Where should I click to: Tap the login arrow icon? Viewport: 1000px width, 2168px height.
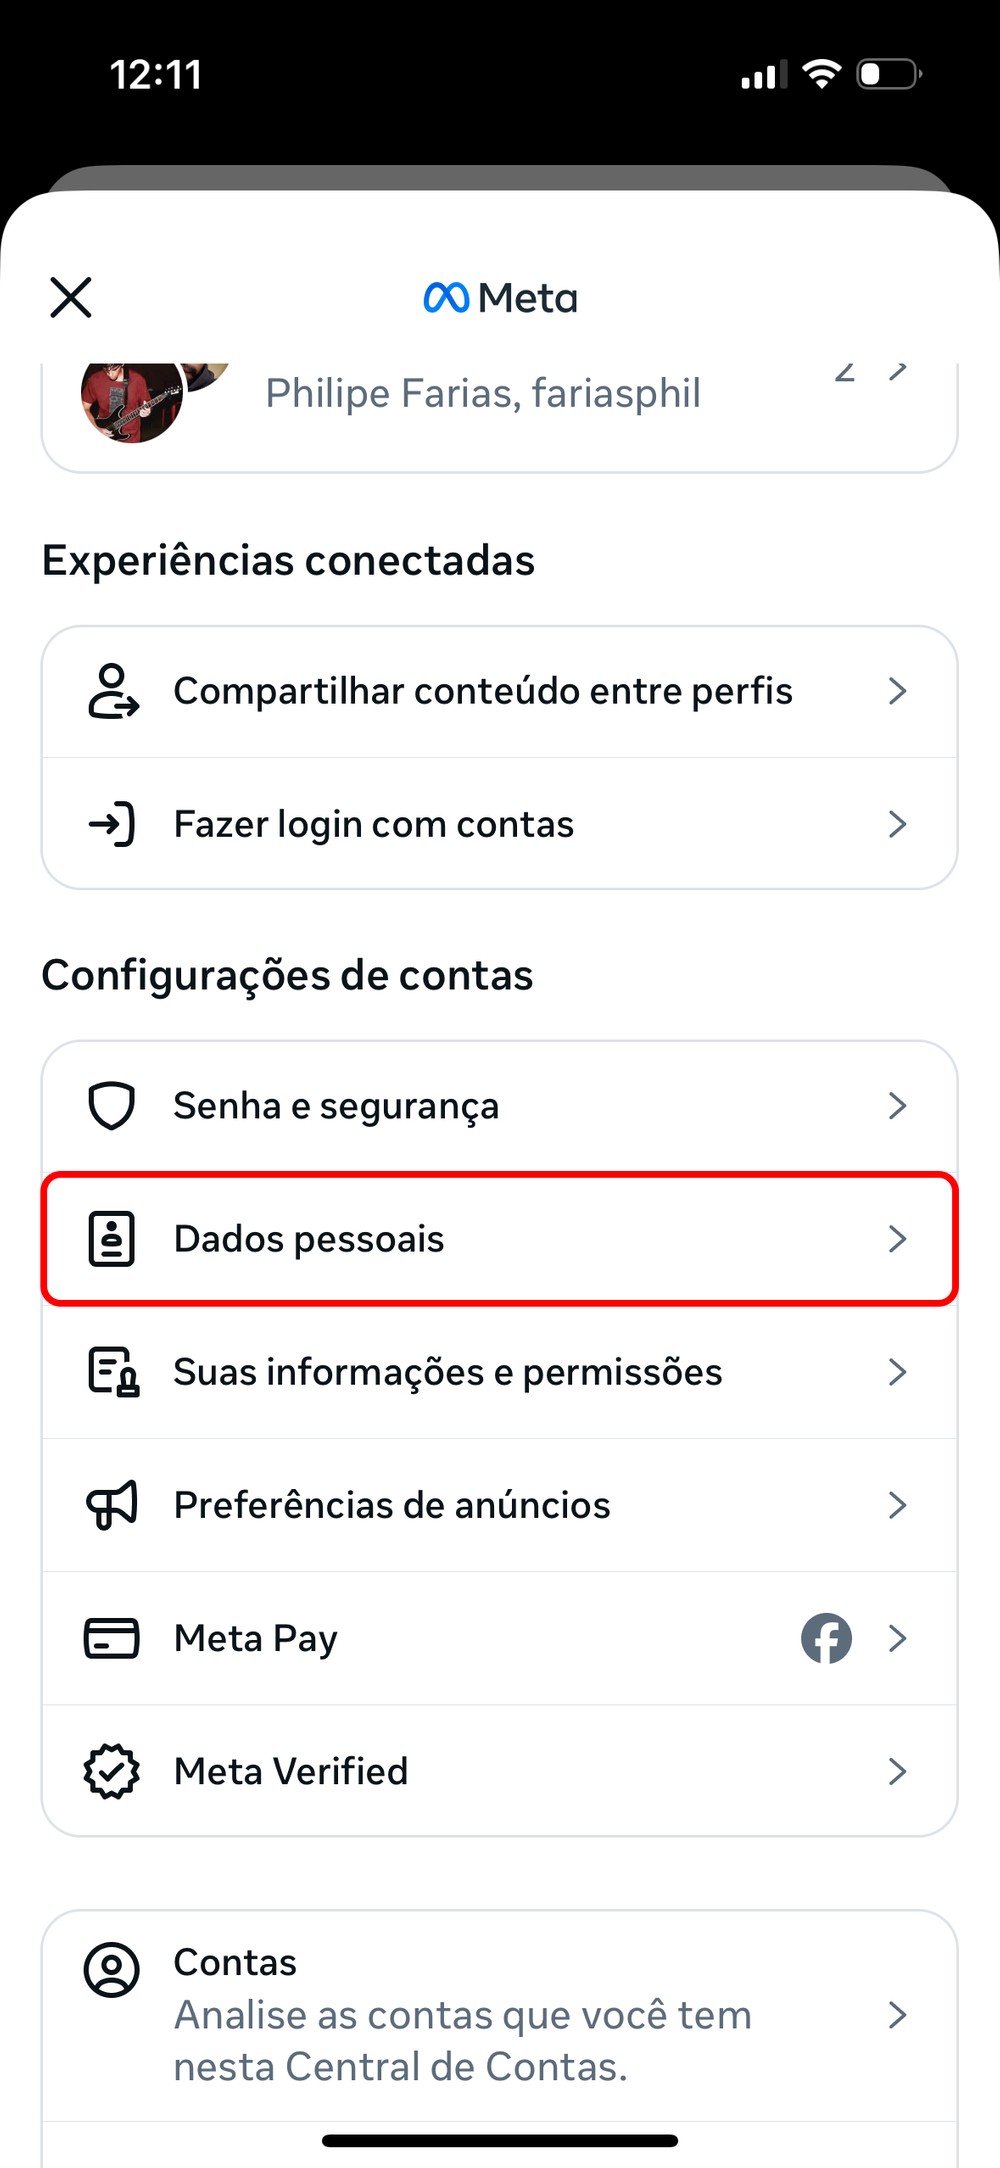(112, 824)
